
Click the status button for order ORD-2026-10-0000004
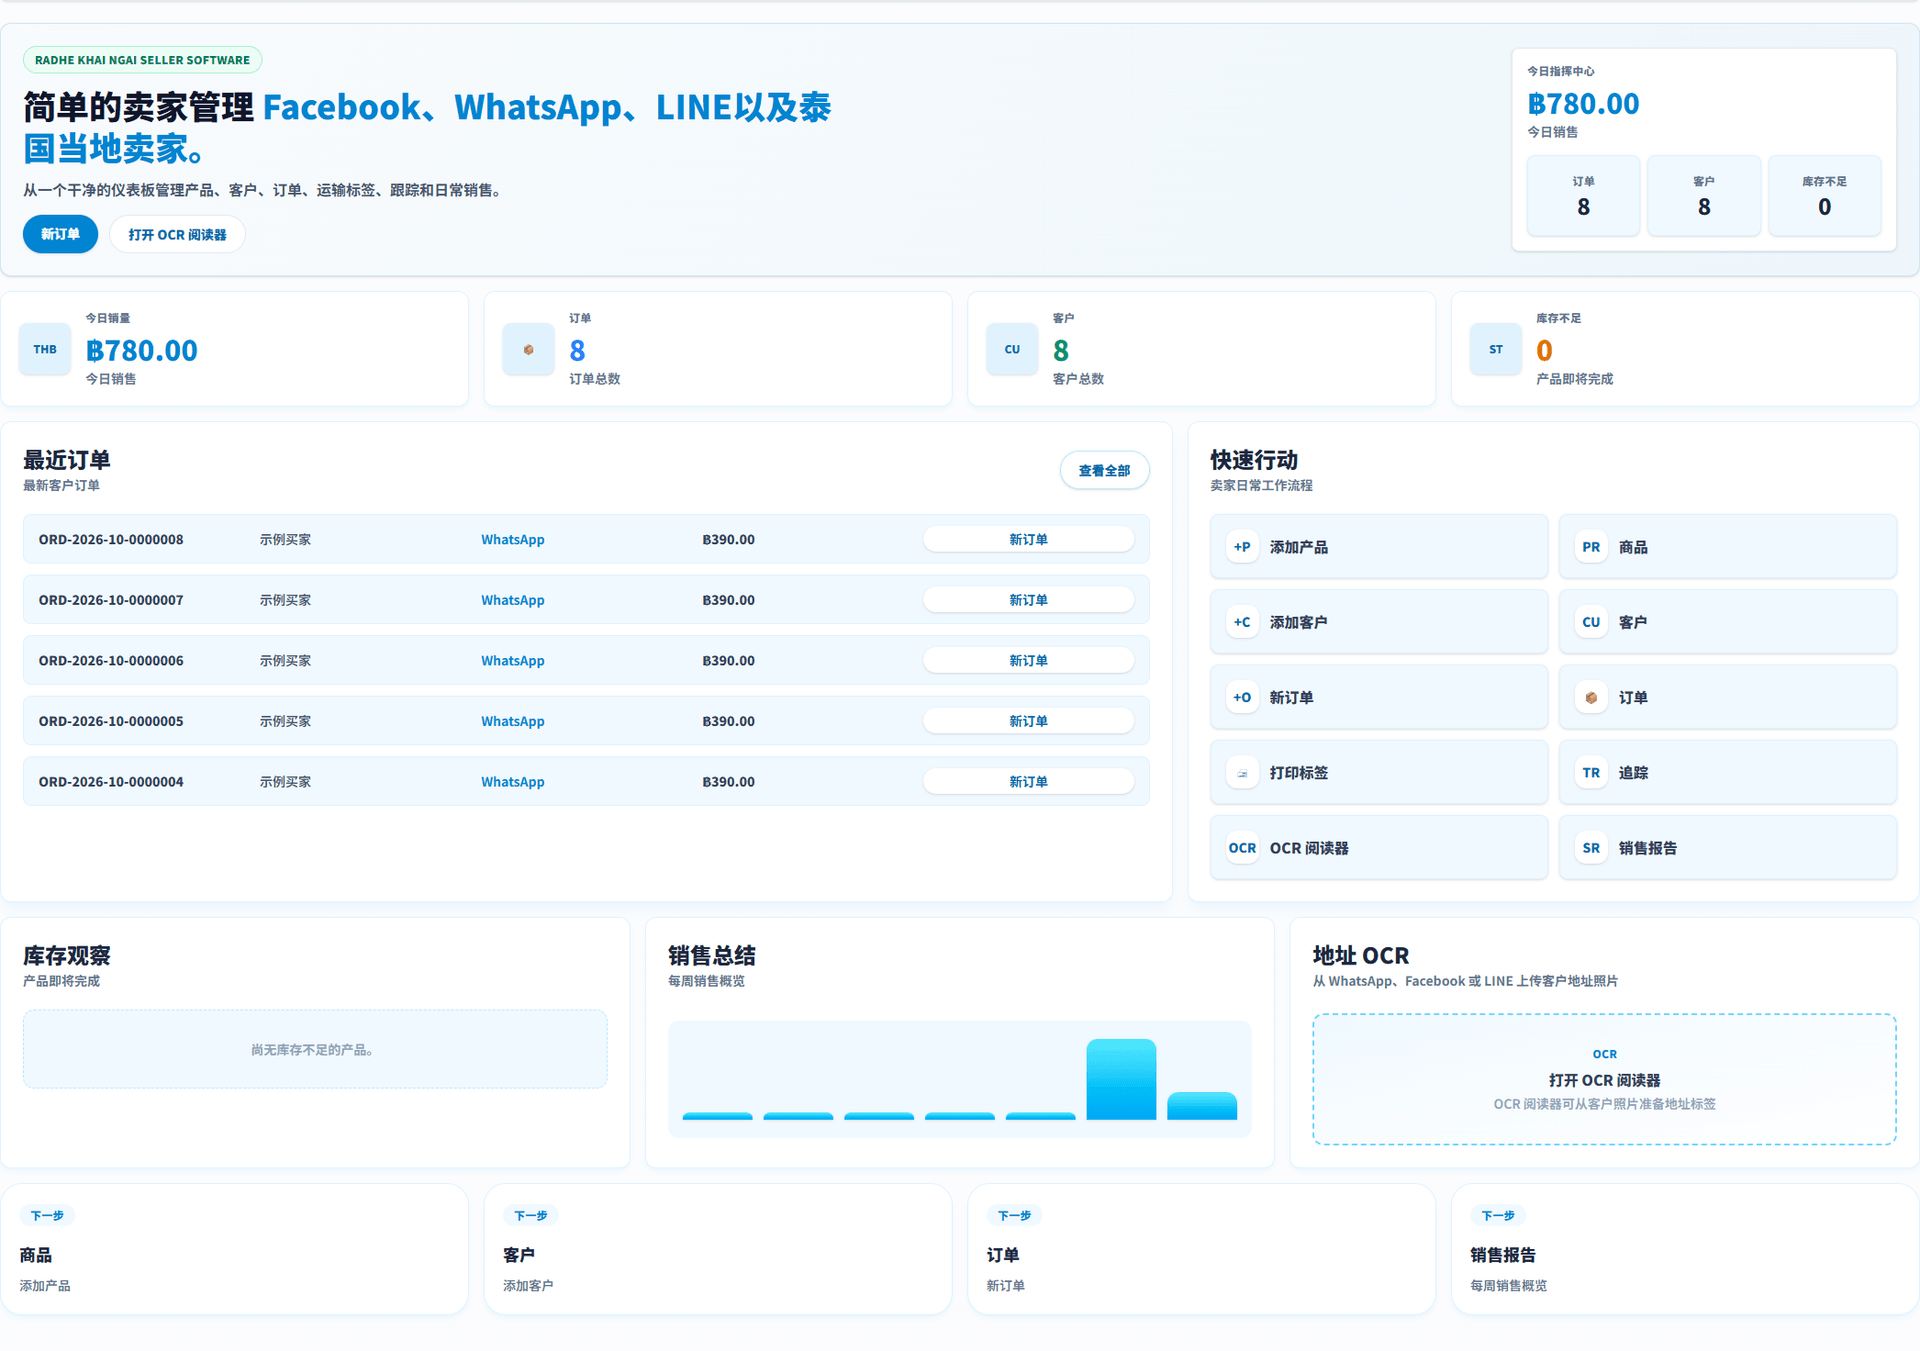point(1028,782)
